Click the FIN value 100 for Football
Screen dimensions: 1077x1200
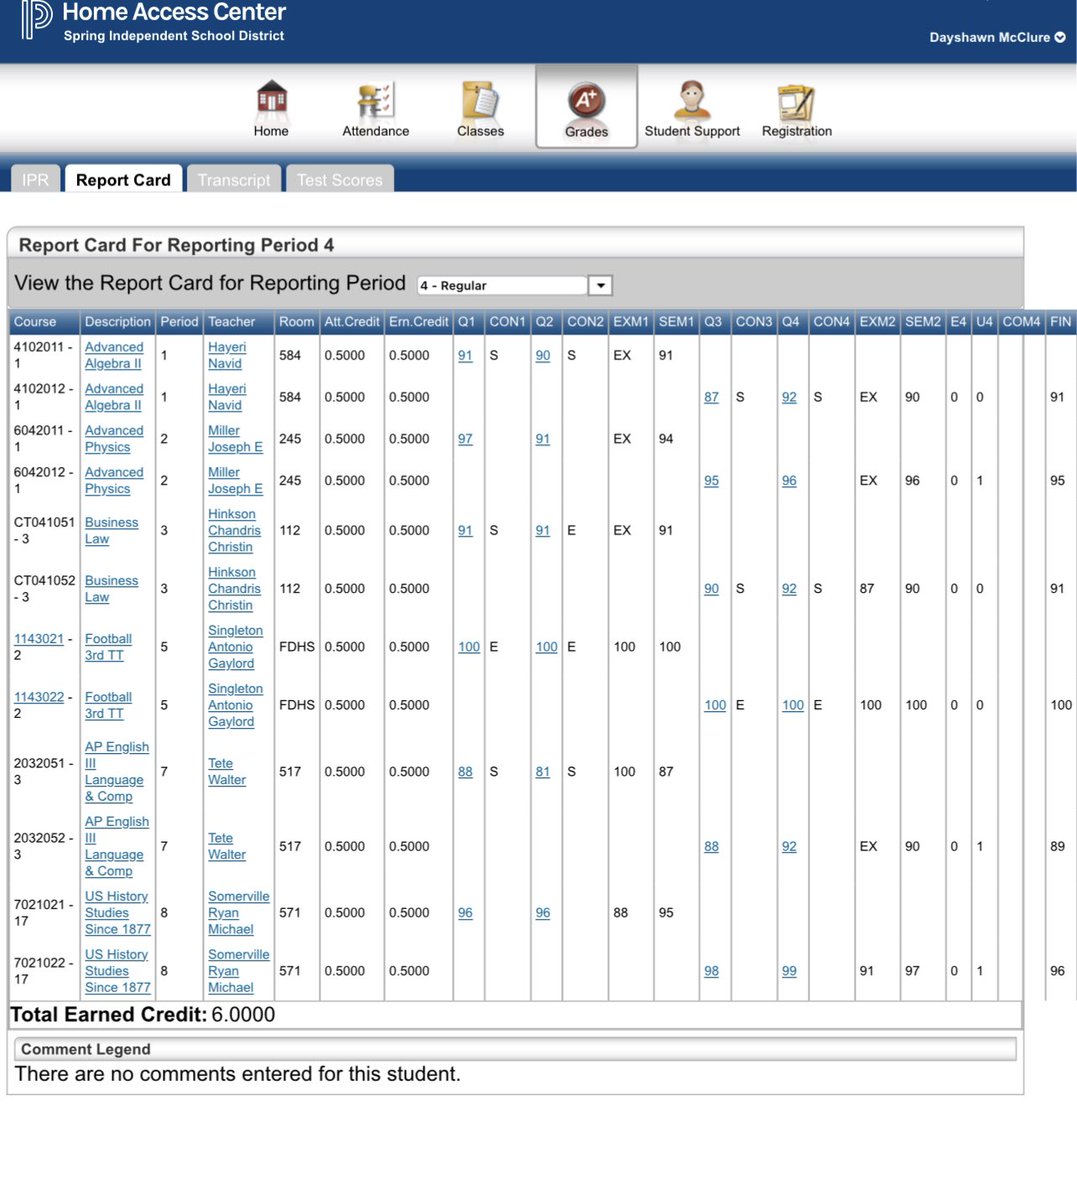1061,705
